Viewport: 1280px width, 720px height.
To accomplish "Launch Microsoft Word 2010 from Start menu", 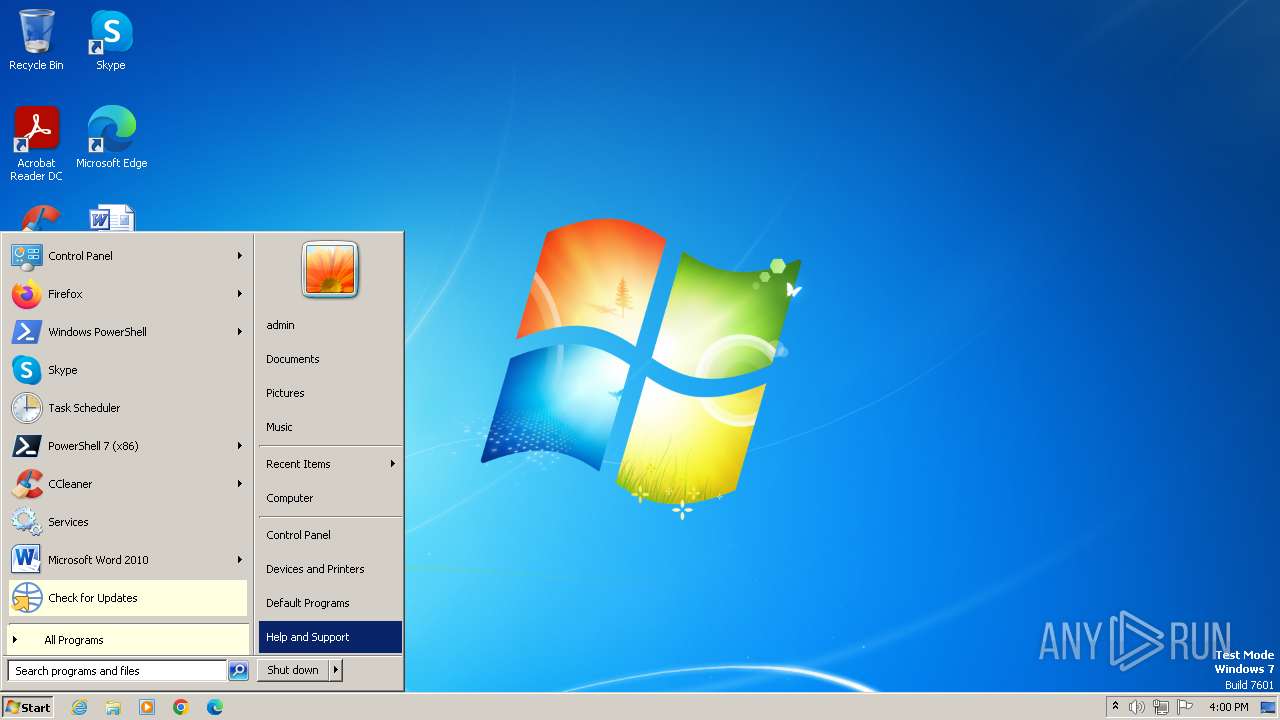I will [x=128, y=560].
